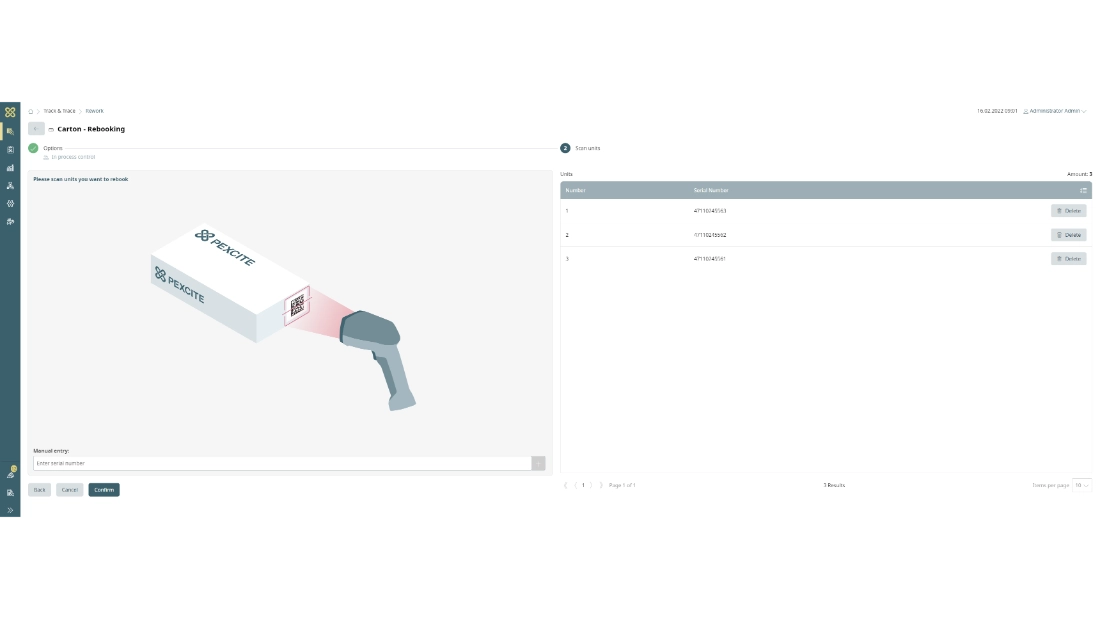The height and width of the screenshot is (619, 1100).
Task: Delete unit 3 using its trash icon
Action: click(1068, 258)
